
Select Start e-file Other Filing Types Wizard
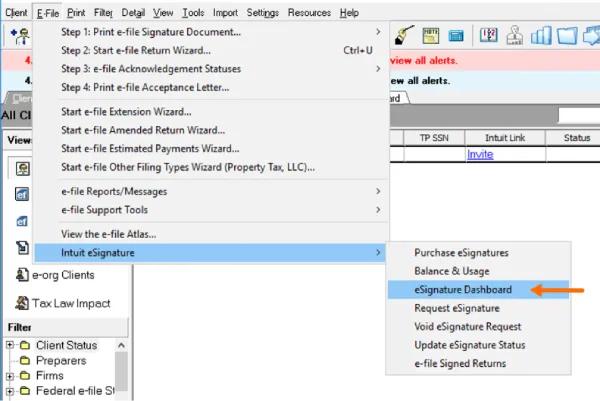click(211, 167)
